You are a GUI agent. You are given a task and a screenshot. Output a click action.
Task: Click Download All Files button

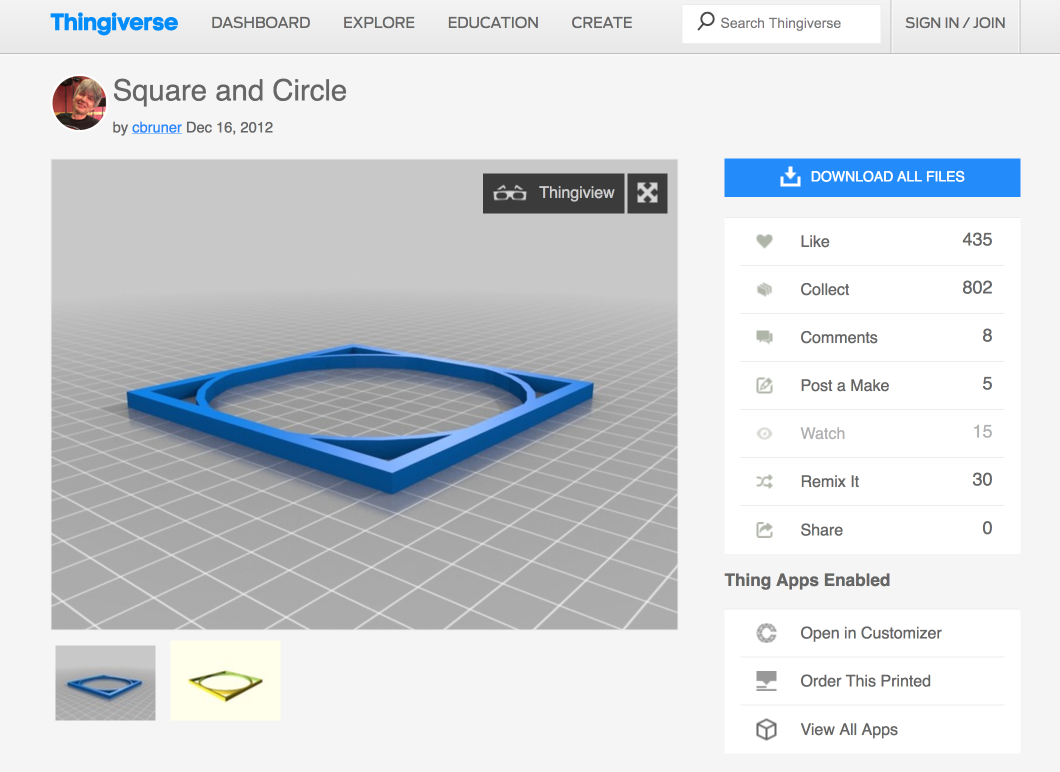pos(872,177)
